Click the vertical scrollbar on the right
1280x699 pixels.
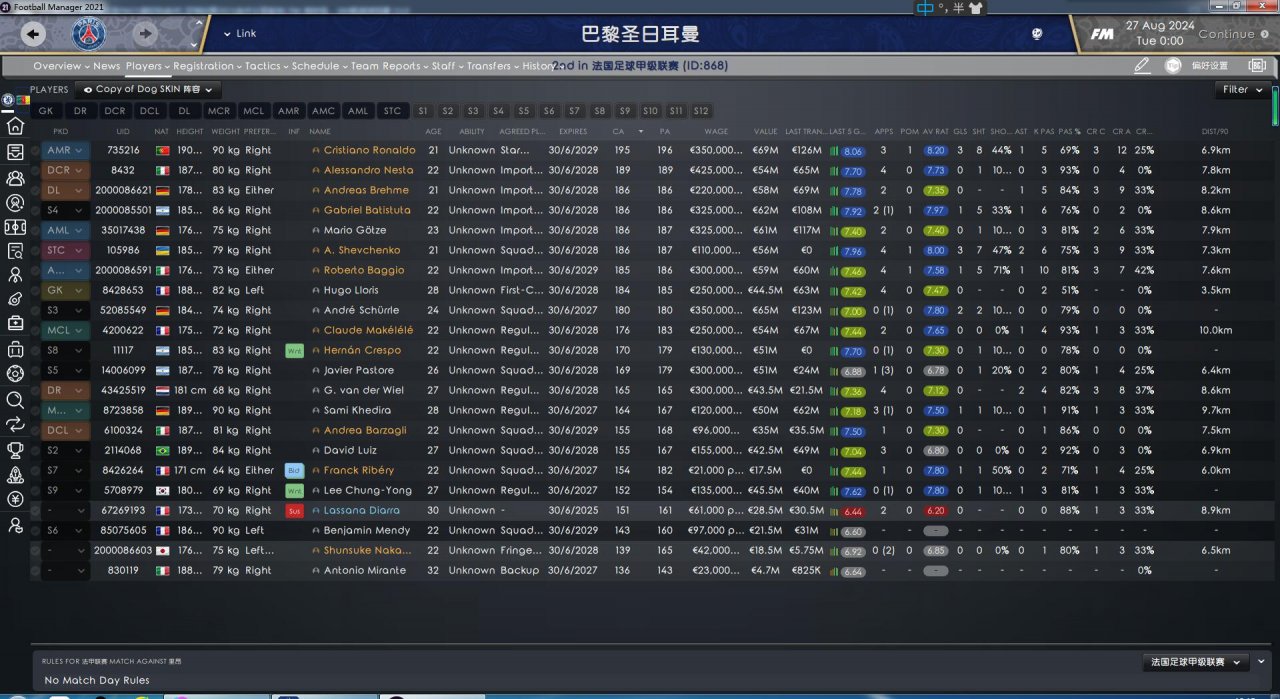click(x=1275, y=105)
